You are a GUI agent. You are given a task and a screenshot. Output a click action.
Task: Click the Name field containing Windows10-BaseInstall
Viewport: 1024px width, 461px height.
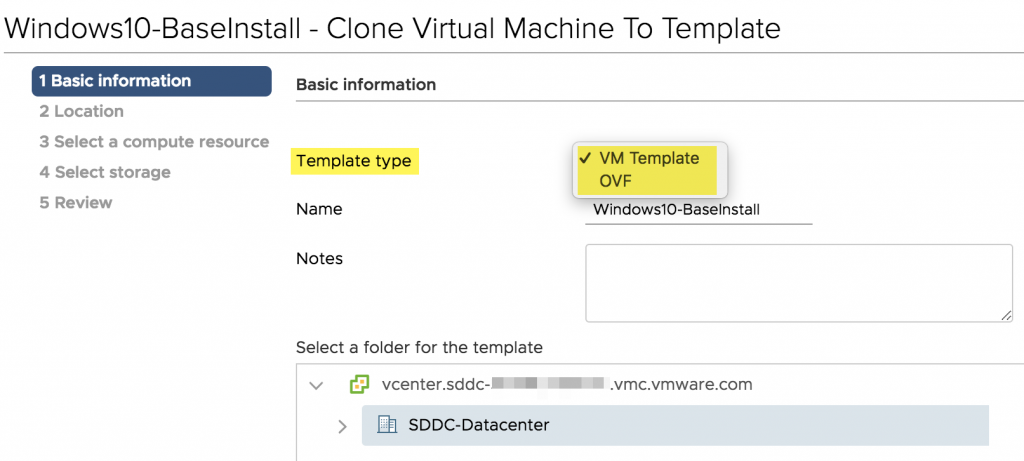(x=698, y=210)
